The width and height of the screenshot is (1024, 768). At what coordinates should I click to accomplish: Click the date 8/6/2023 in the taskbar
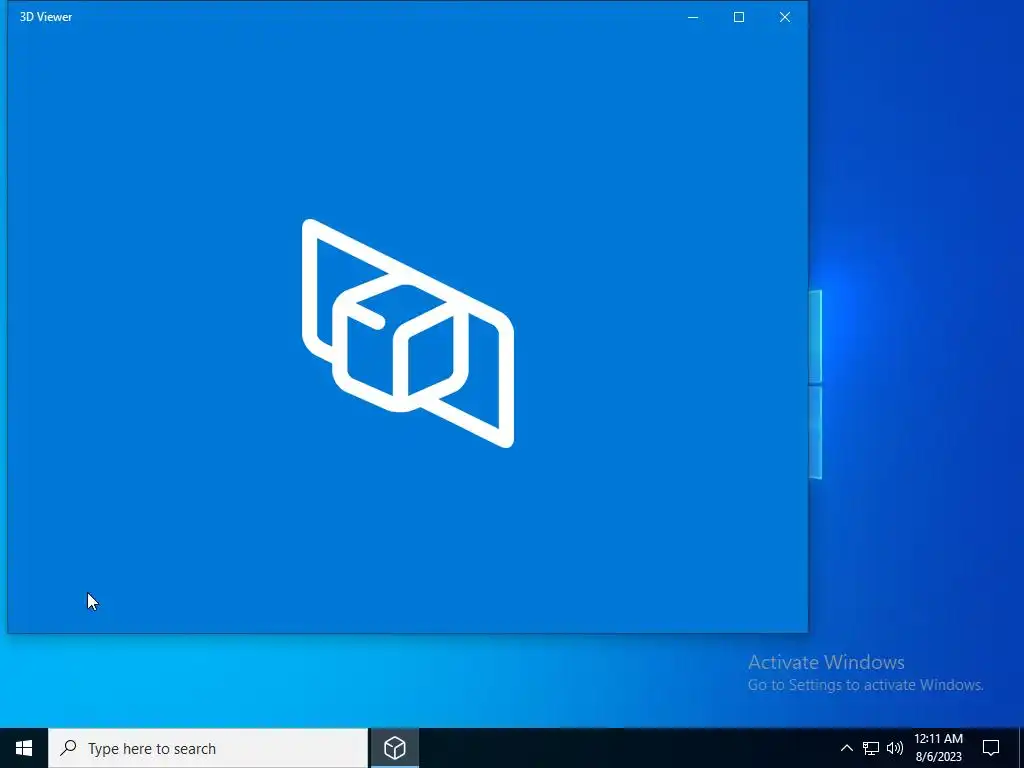tap(938, 757)
